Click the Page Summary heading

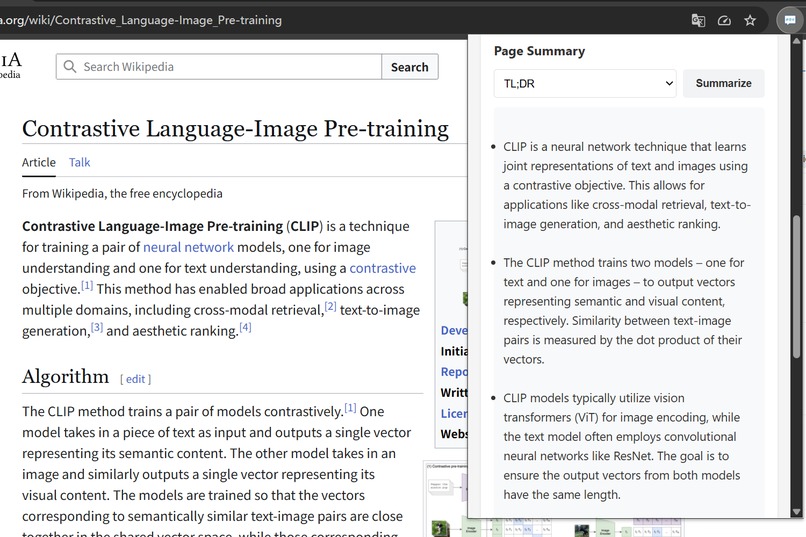click(x=539, y=51)
